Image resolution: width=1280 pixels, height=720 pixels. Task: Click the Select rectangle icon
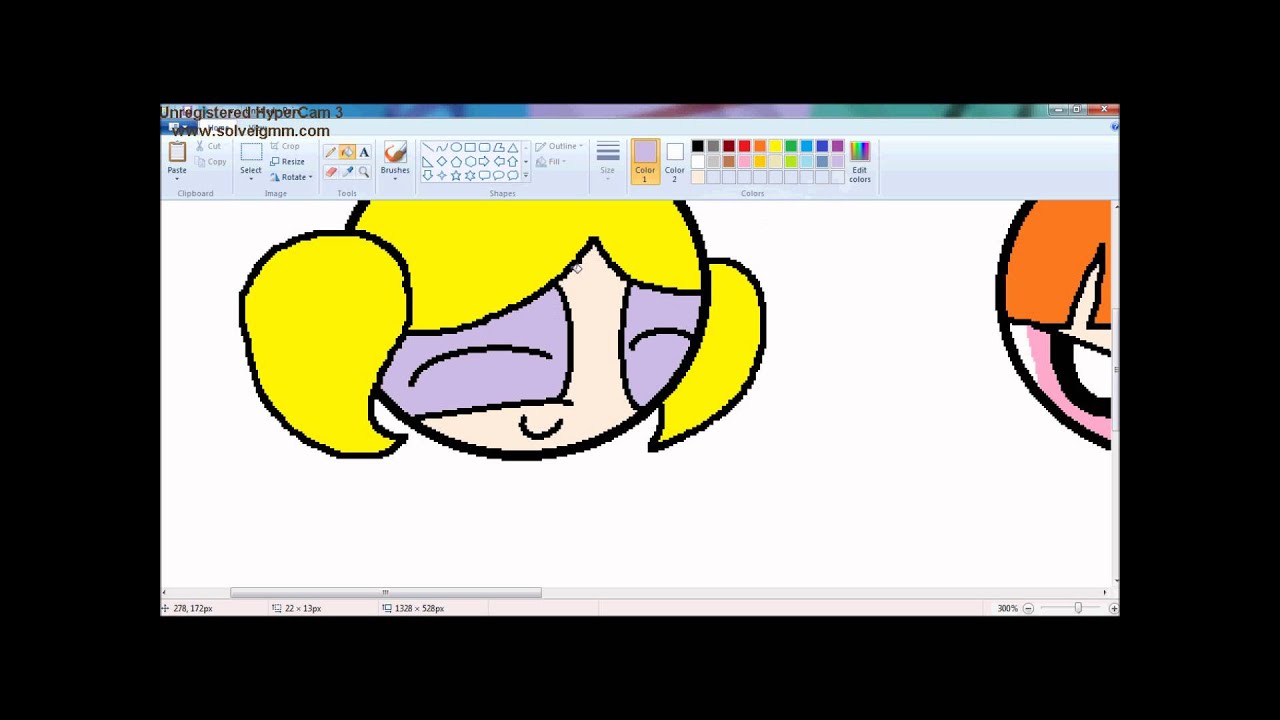tap(251, 152)
